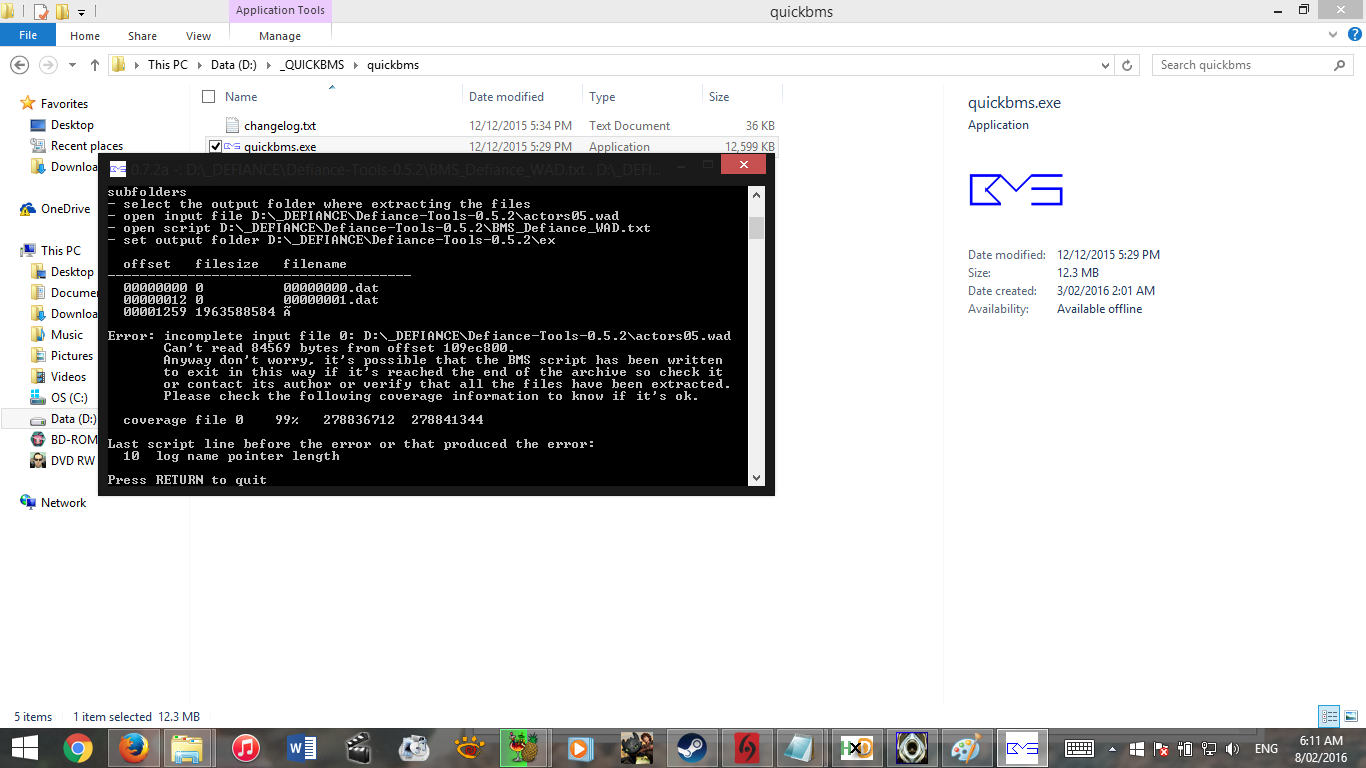This screenshot has height=768, width=1366.
Task: Switch to Large icons view in status bar
Action: [1350, 716]
